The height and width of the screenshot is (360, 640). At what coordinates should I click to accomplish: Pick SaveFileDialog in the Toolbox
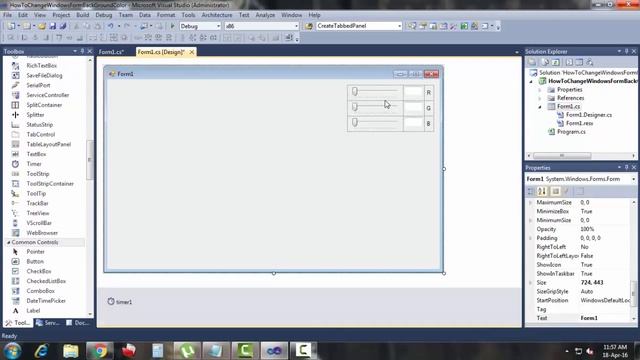pos(44,76)
